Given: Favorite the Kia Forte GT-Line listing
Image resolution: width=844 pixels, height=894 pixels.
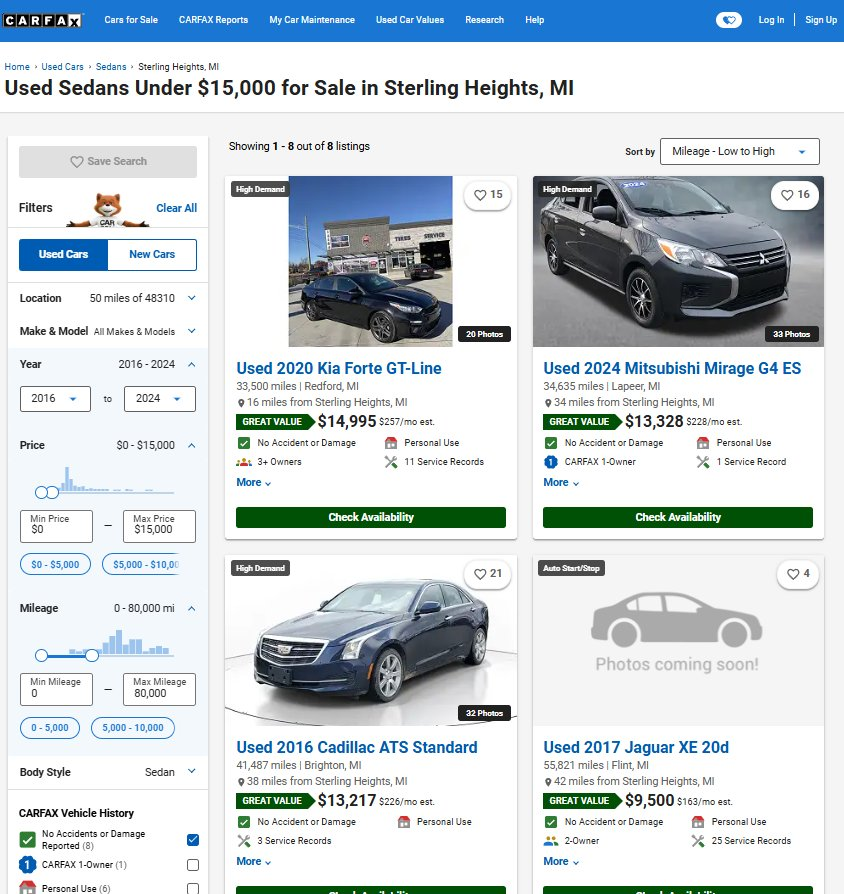Looking at the screenshot, I should (x=488, y=195).
